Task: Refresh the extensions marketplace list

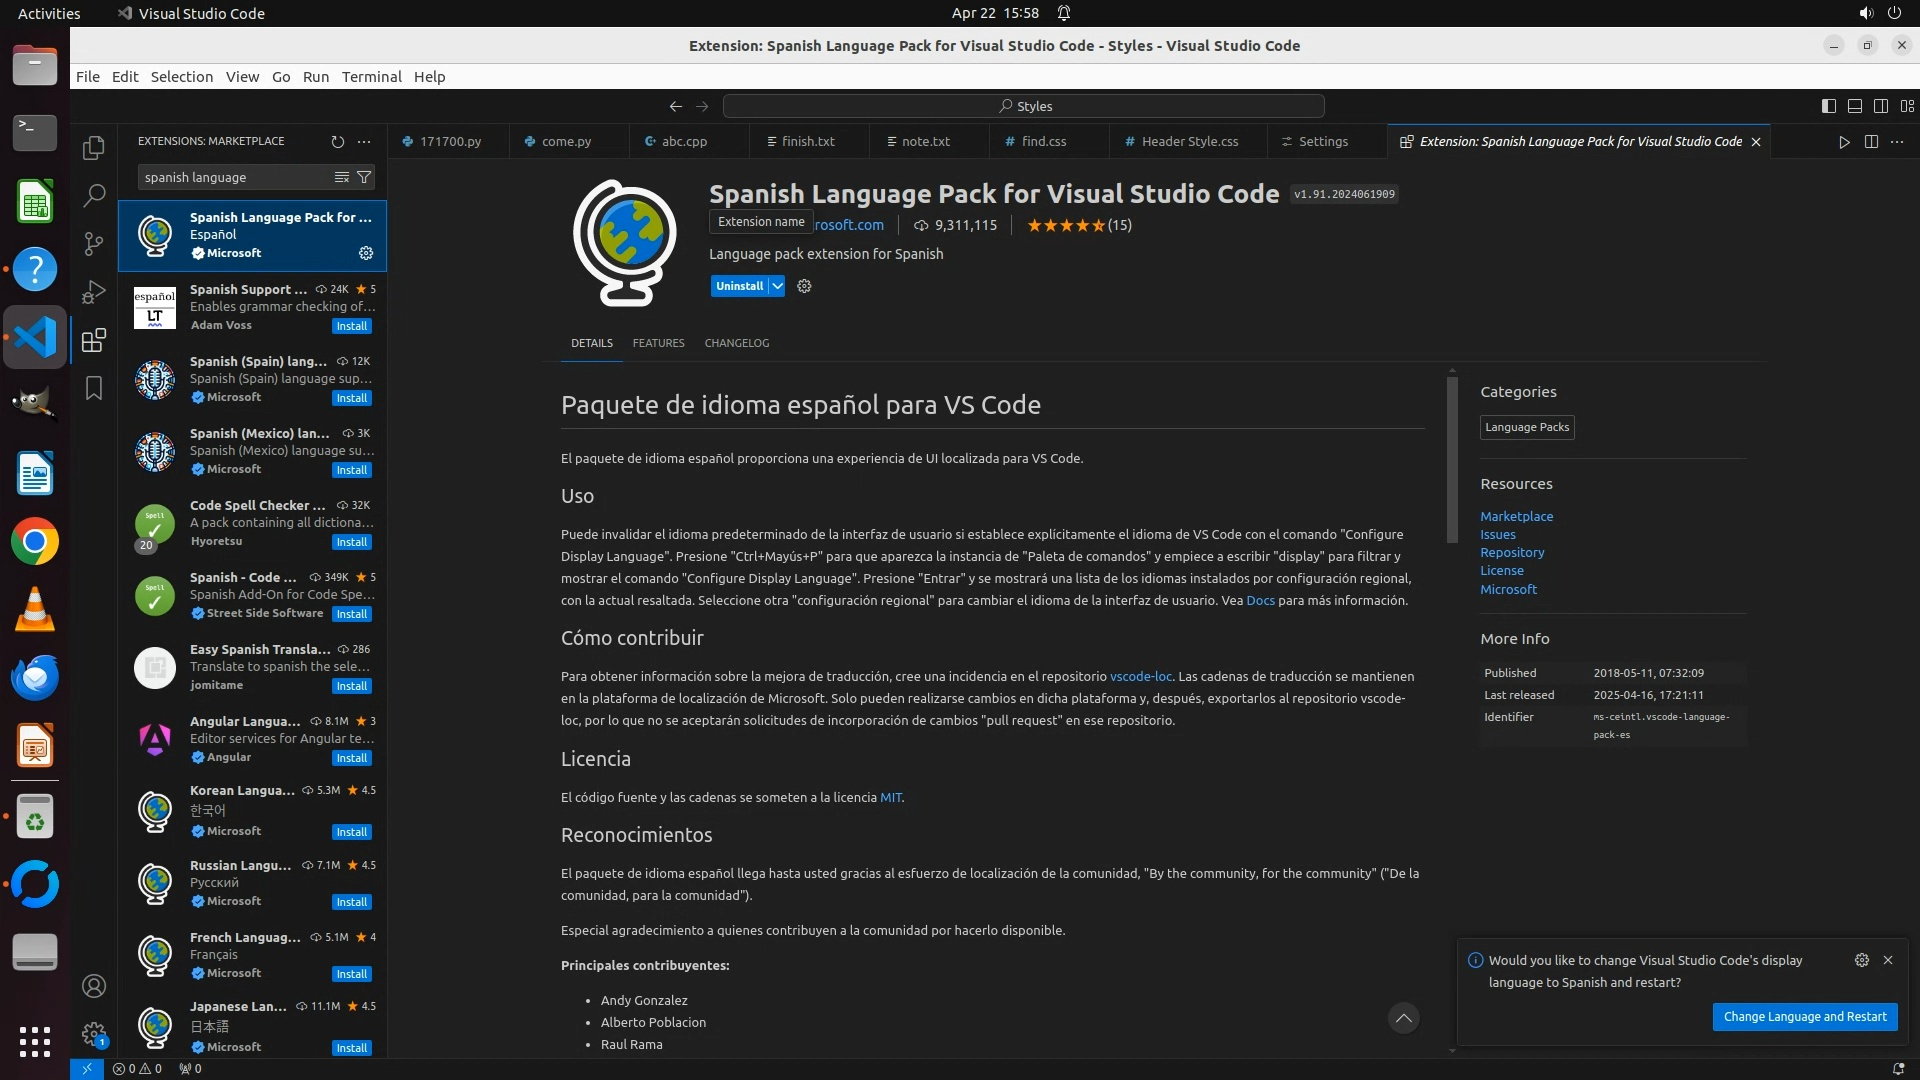Action: click(338, 142)
